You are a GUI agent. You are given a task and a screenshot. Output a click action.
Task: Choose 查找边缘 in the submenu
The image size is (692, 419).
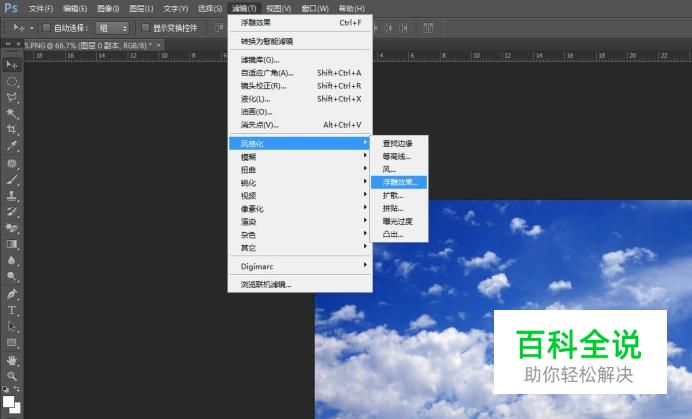pos(399,143)
